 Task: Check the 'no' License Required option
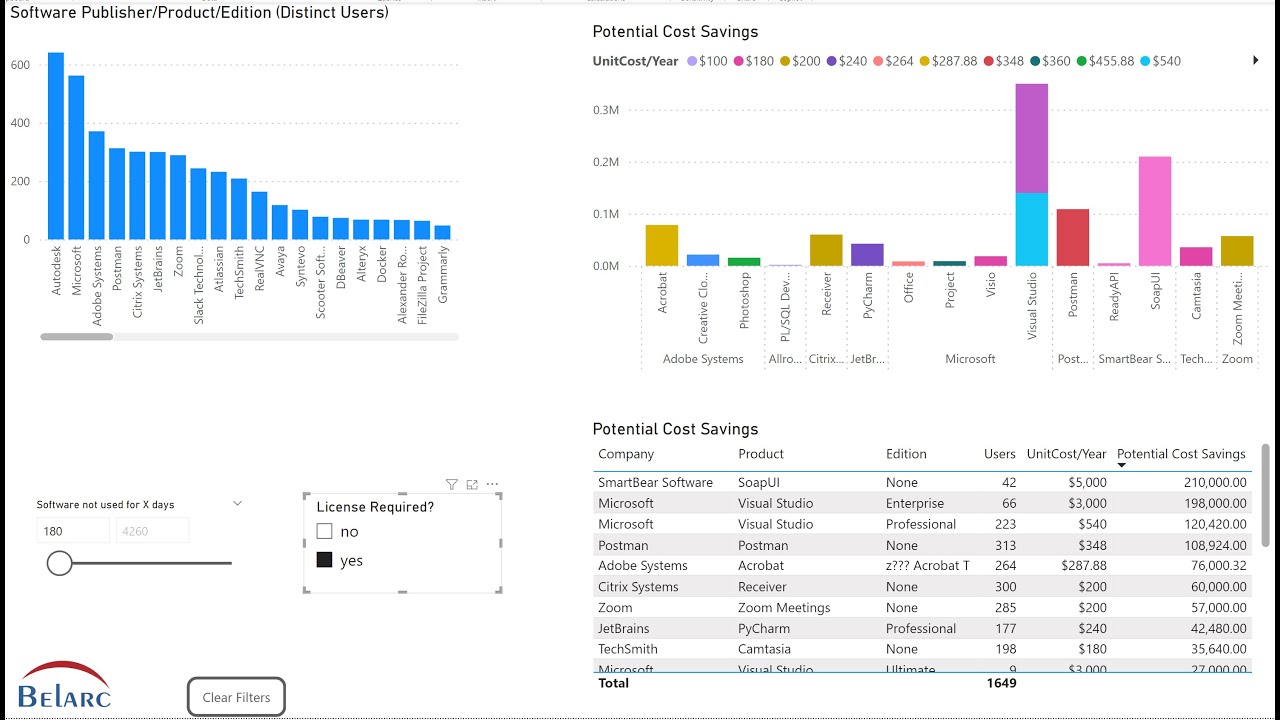pos(324,532)
